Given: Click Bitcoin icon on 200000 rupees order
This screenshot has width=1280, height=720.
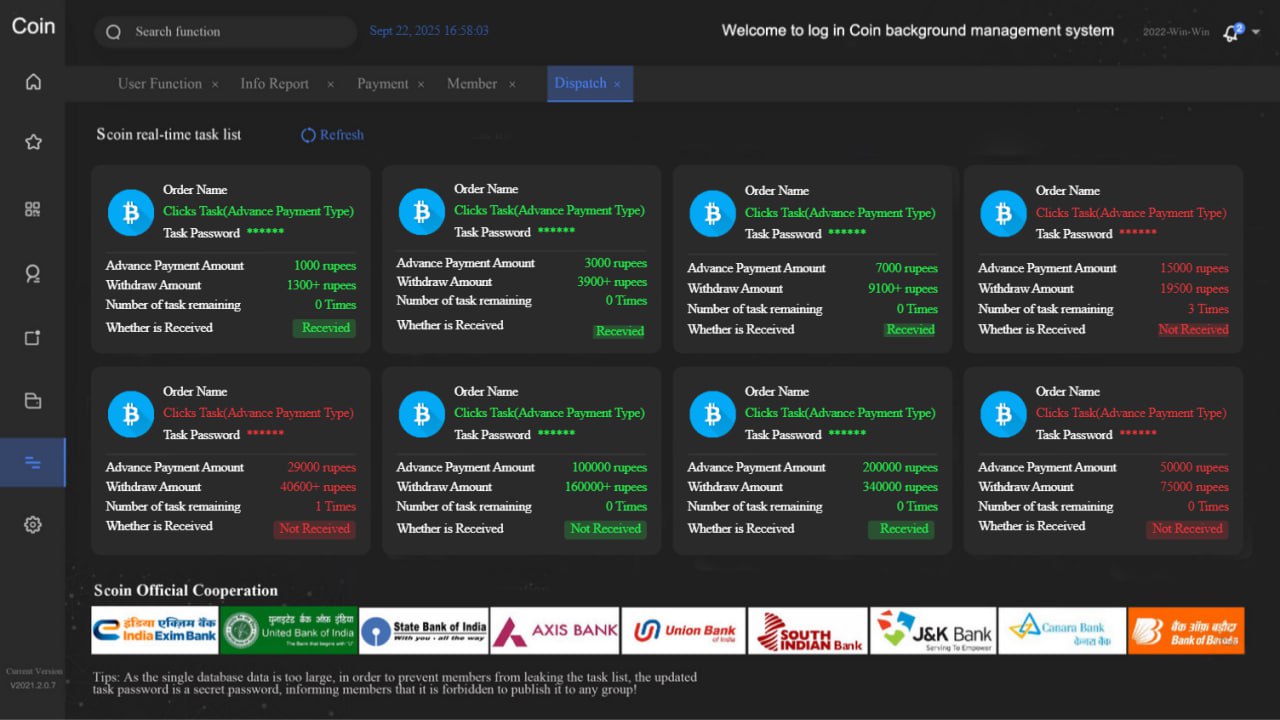Looking at the screenshot, I should click(x=712, y=414).
